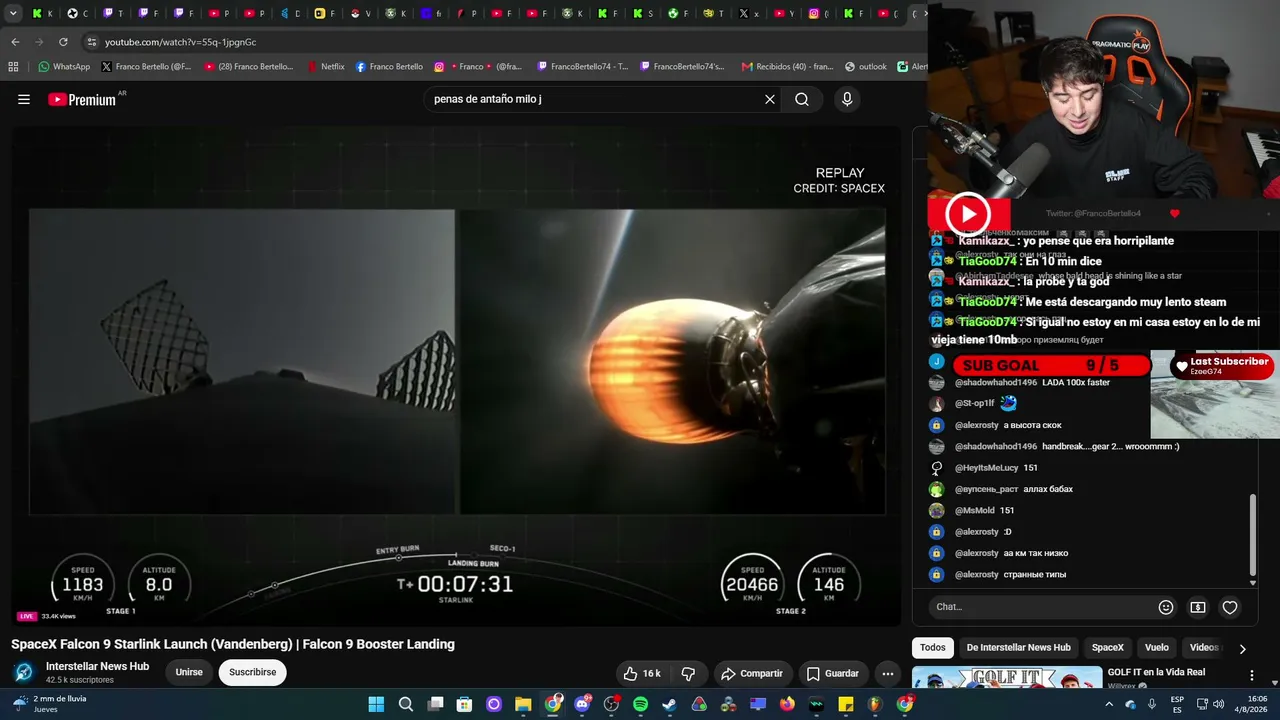
Task: Open more actions menu below video
Action: (887, 673)
